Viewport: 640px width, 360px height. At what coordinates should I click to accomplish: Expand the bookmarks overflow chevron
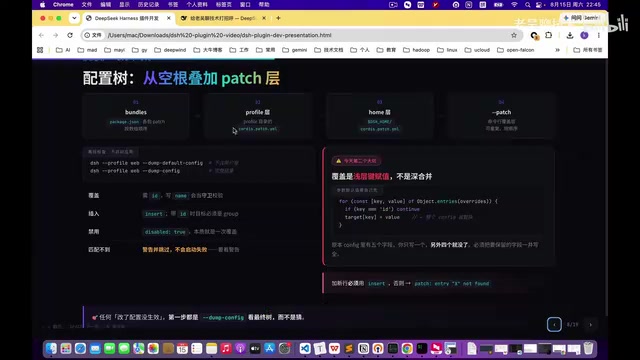[x=557, y=50]
